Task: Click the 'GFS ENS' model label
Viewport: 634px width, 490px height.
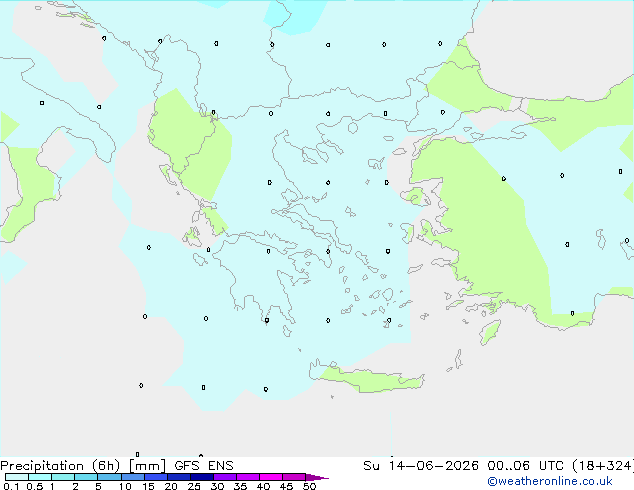Action: pyautogui.click(x=204, y=466)
